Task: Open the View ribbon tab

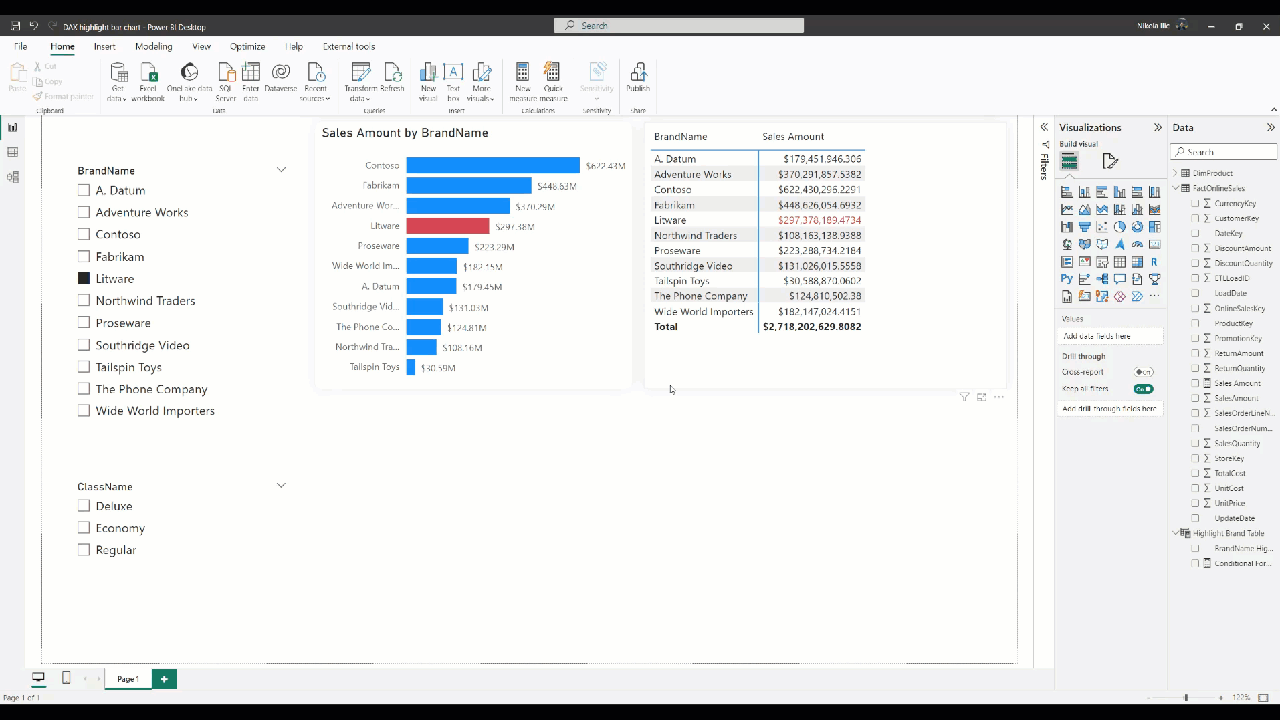Action: pyautogui.click(x=201, y=46)
